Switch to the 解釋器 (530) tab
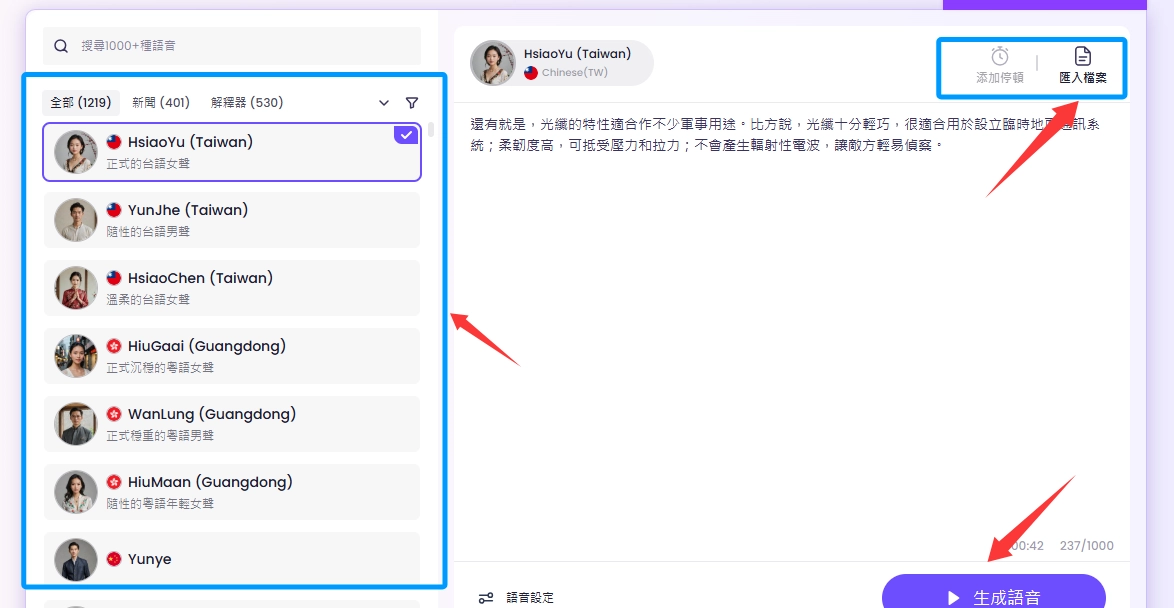 247,103
